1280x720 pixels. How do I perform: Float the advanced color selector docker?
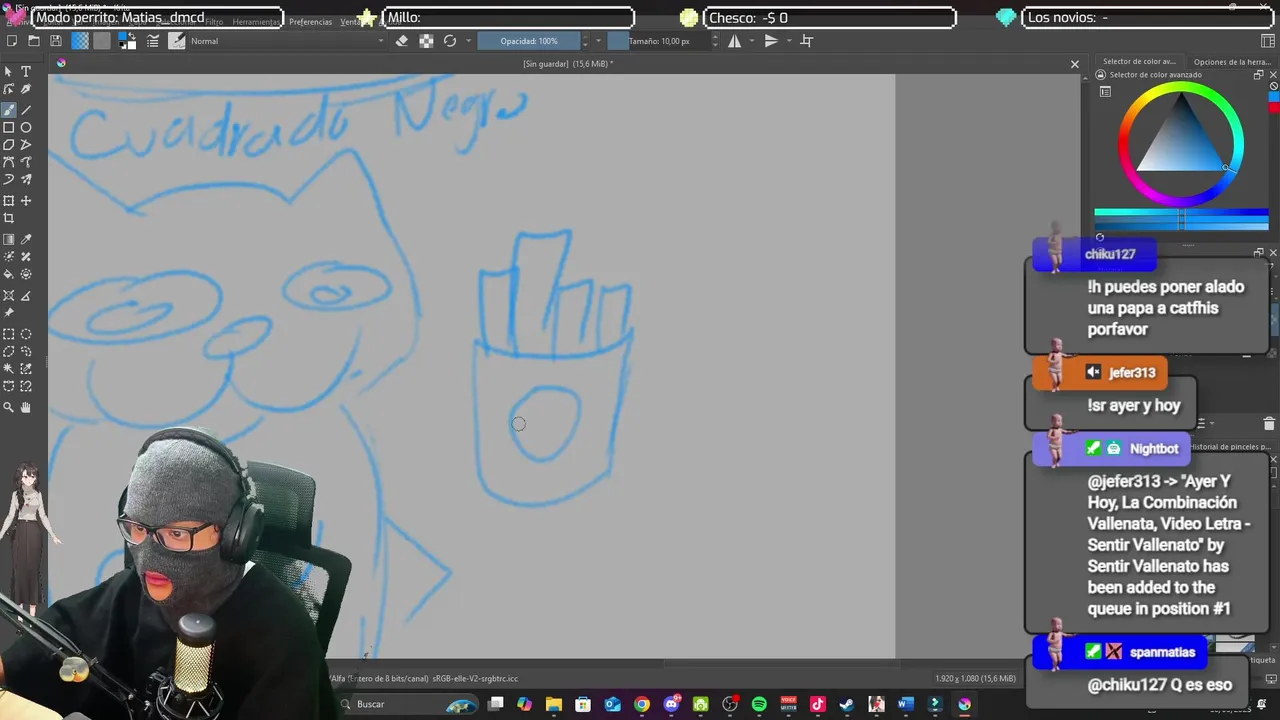tap(1259, 75)
